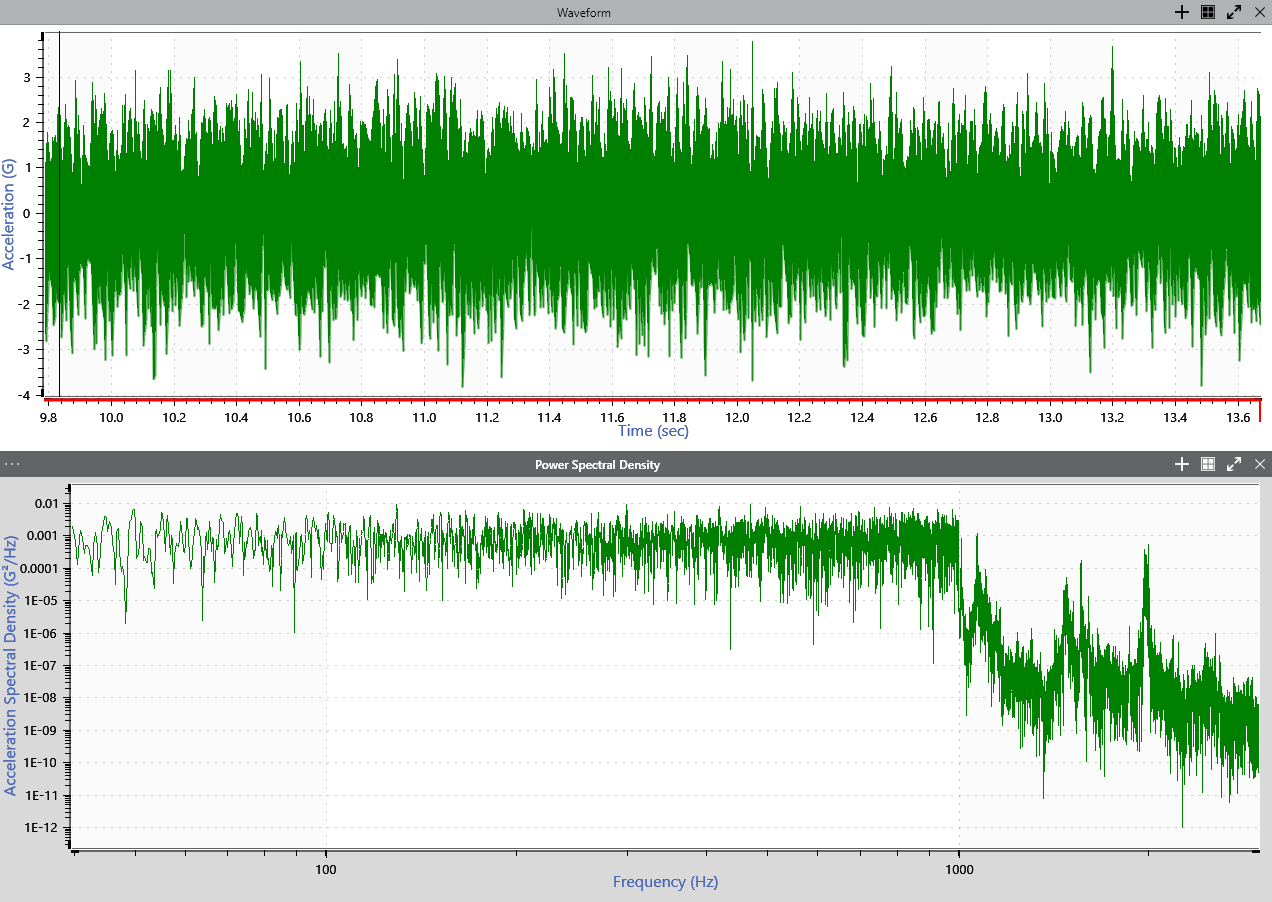This screenshot has height=902, width=1272.
Task: Select the grid layout icon on the PSD panel
Action: (x=1207, y=464)
